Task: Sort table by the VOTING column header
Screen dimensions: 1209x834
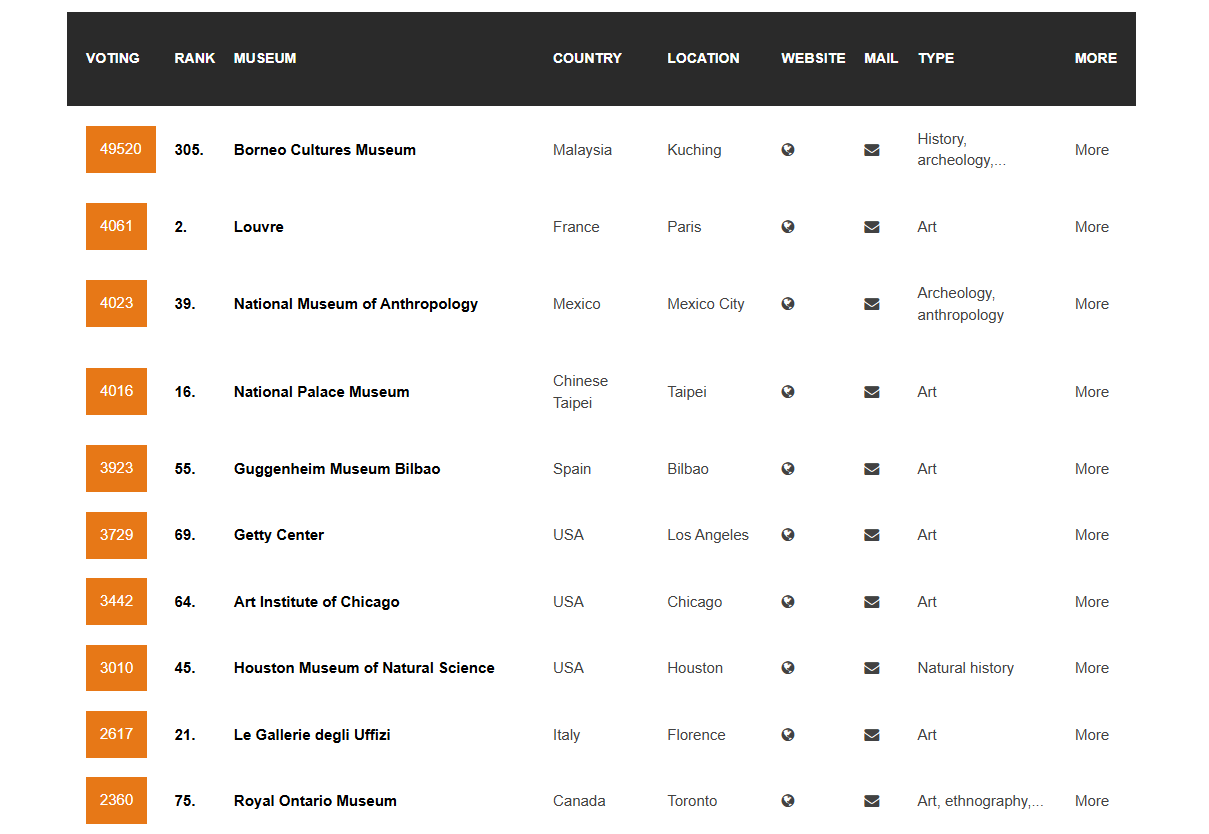Action: [x=113, y=58]
